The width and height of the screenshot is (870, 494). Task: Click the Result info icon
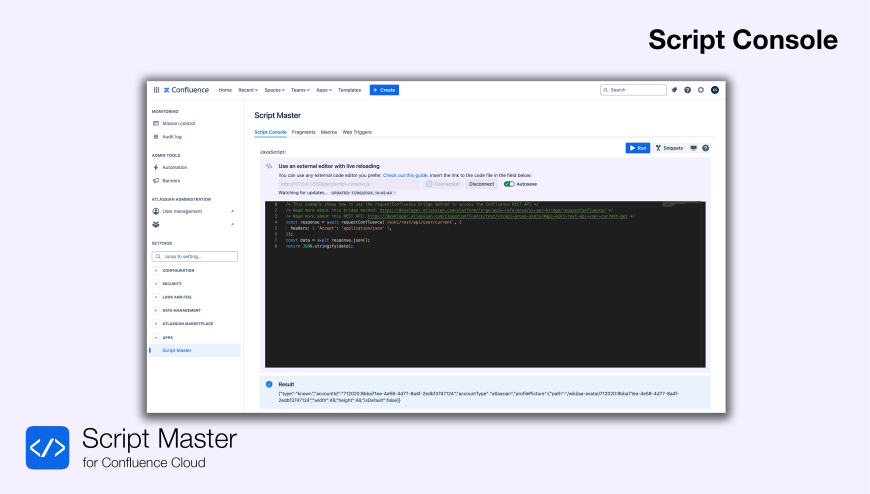click(x=269, y=384)
